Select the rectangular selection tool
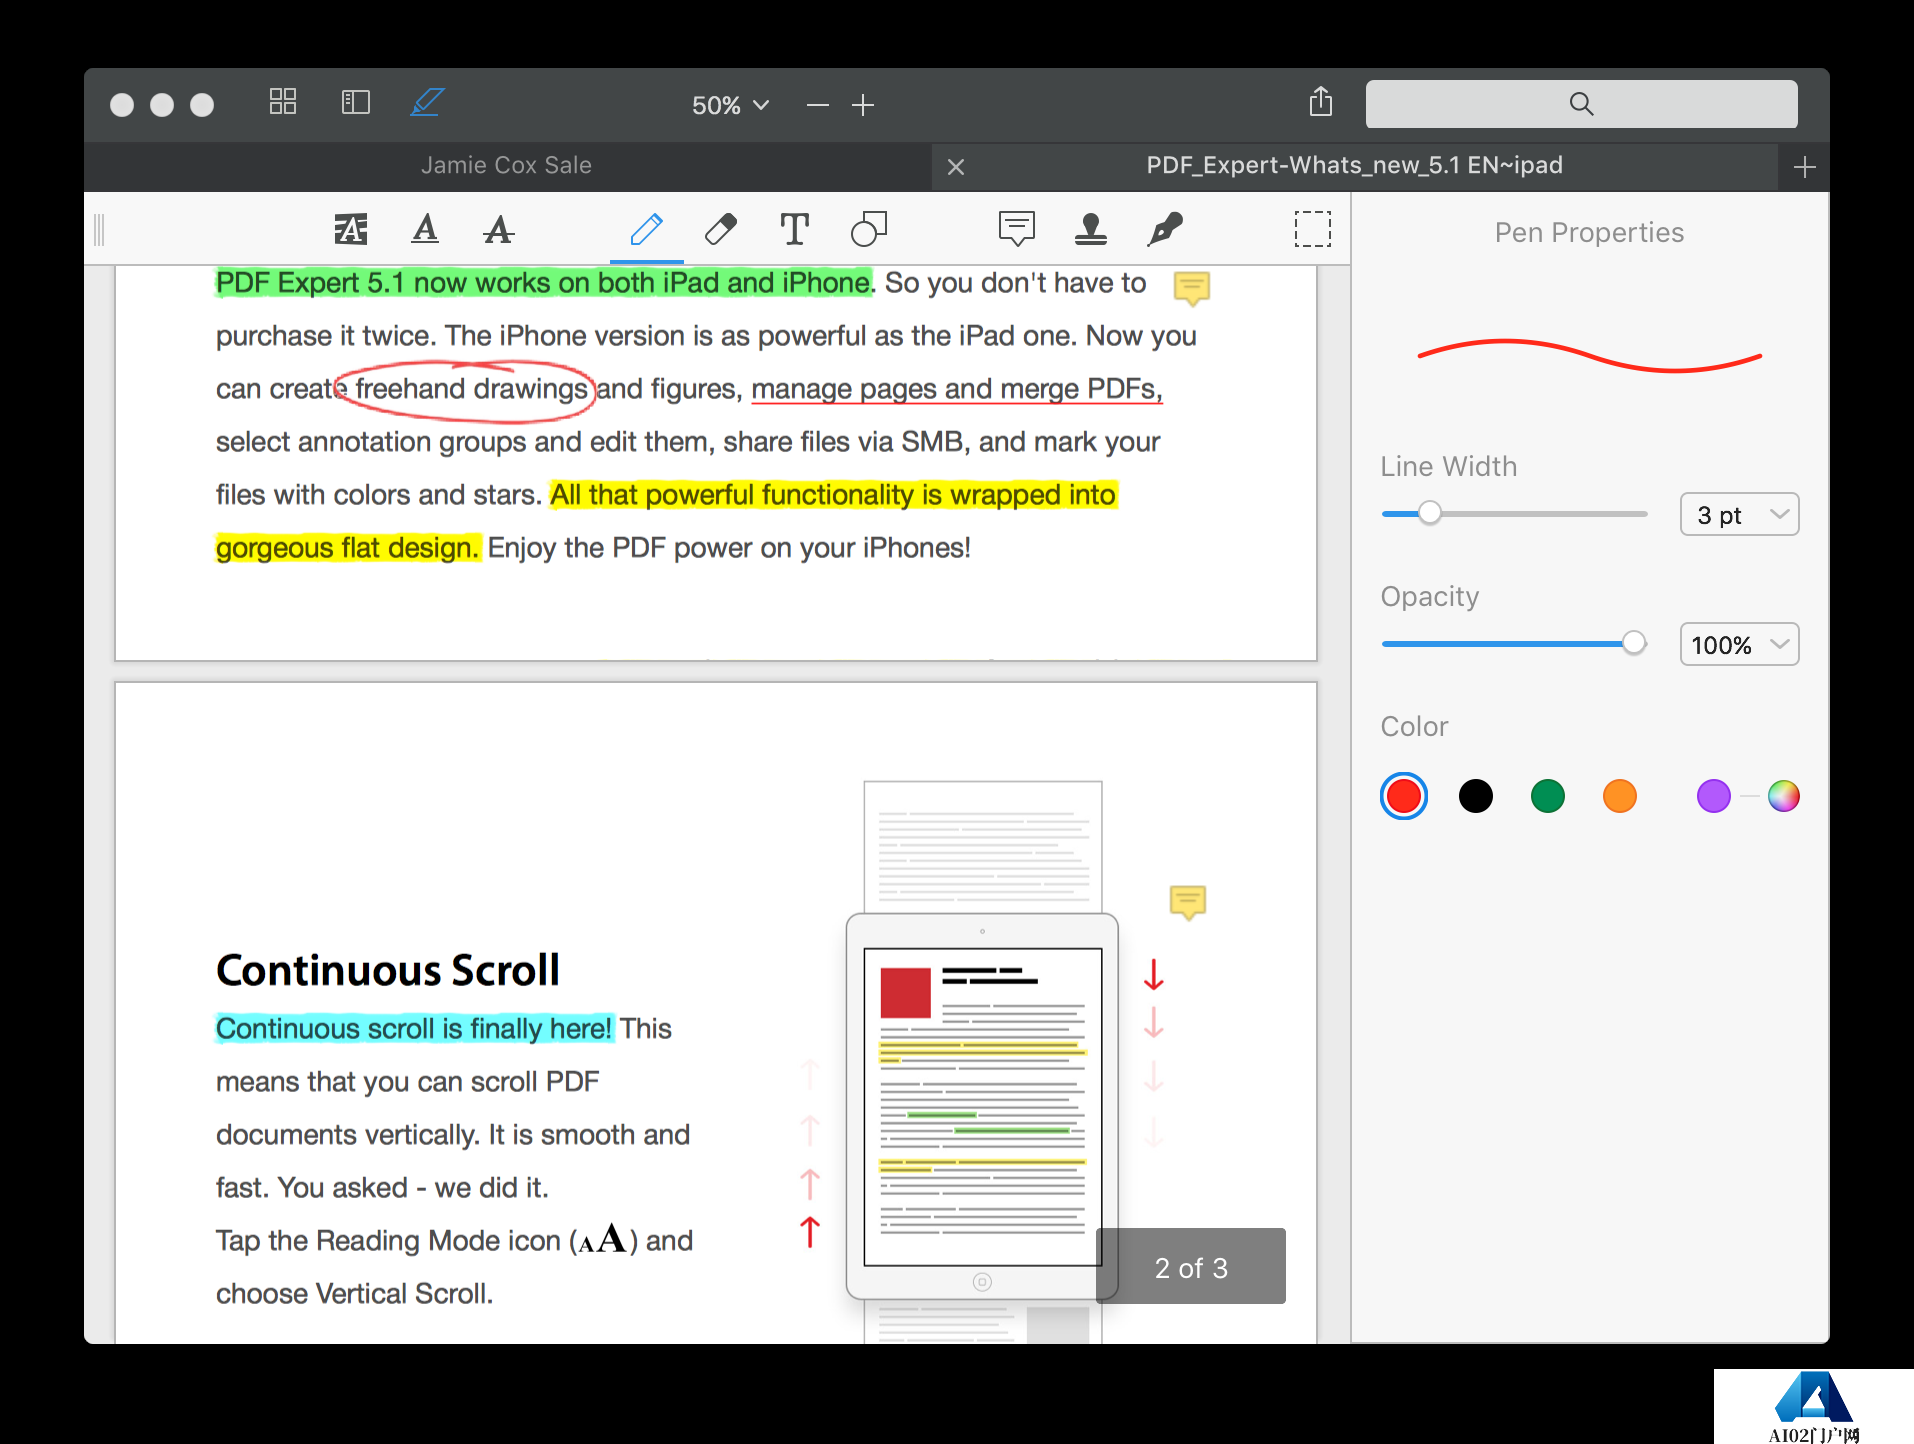This screenshot has width=1914, height=1444. pyautogui.click(x=1313, y=229)
